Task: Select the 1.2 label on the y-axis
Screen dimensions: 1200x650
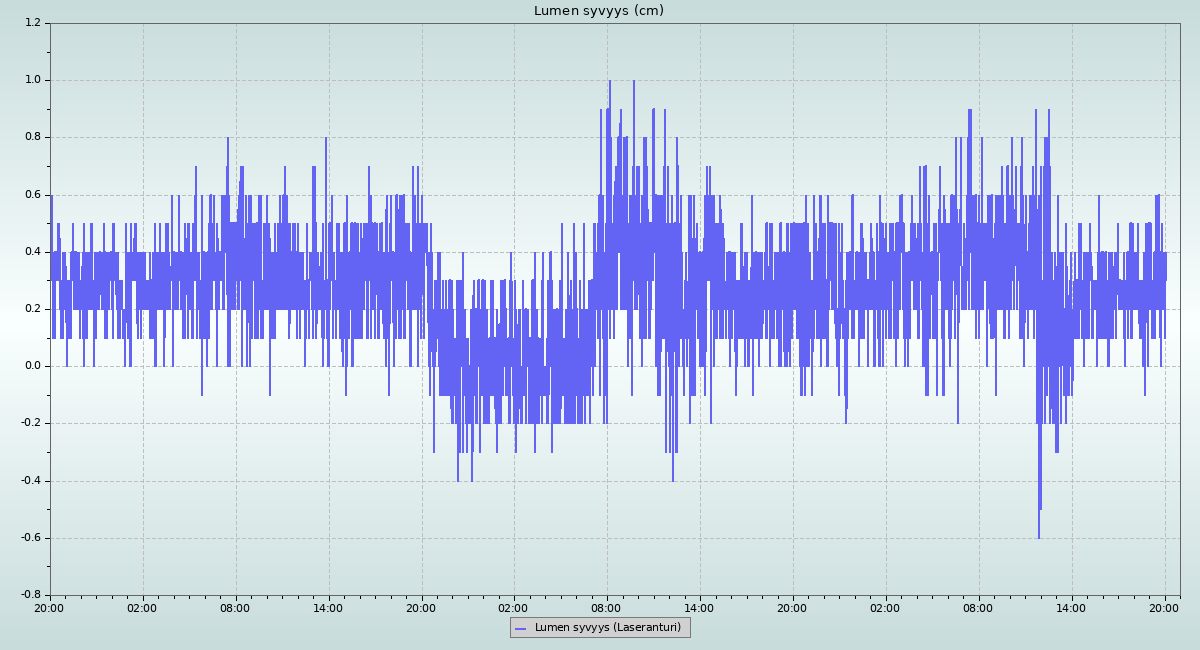Action: pos(32,23)
